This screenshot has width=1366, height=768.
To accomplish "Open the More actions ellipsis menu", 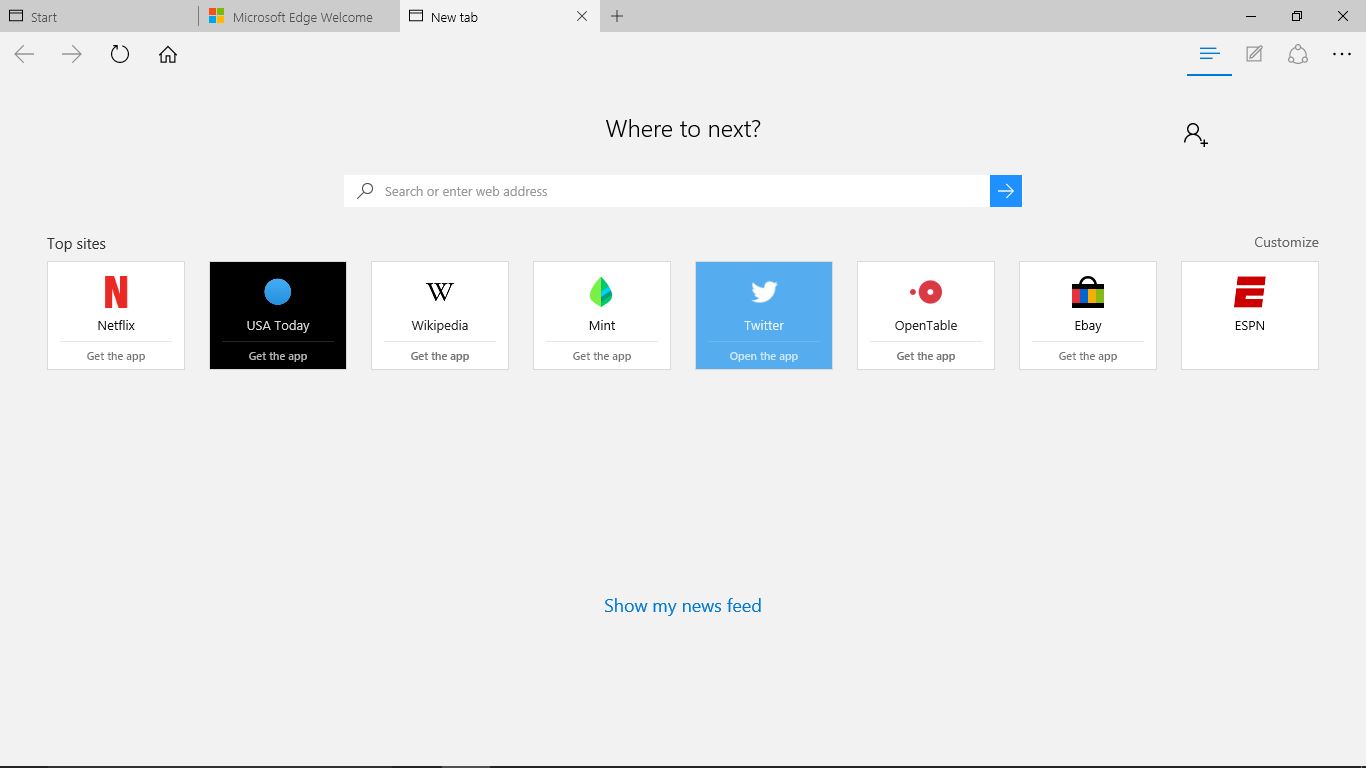I will pyautogui.click(x=1342, y=55).
